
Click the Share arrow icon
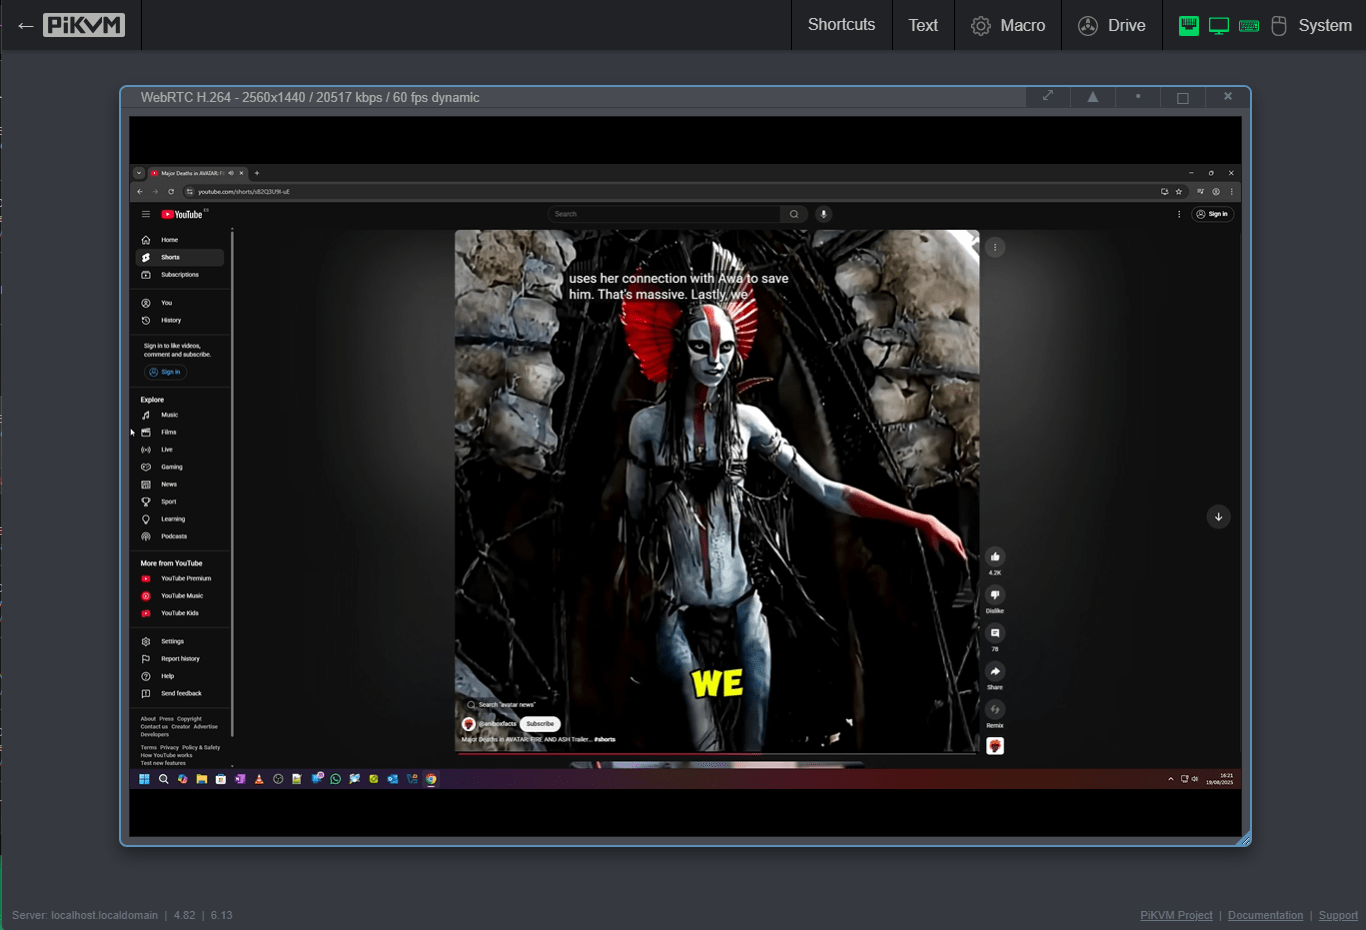(994, 672)
